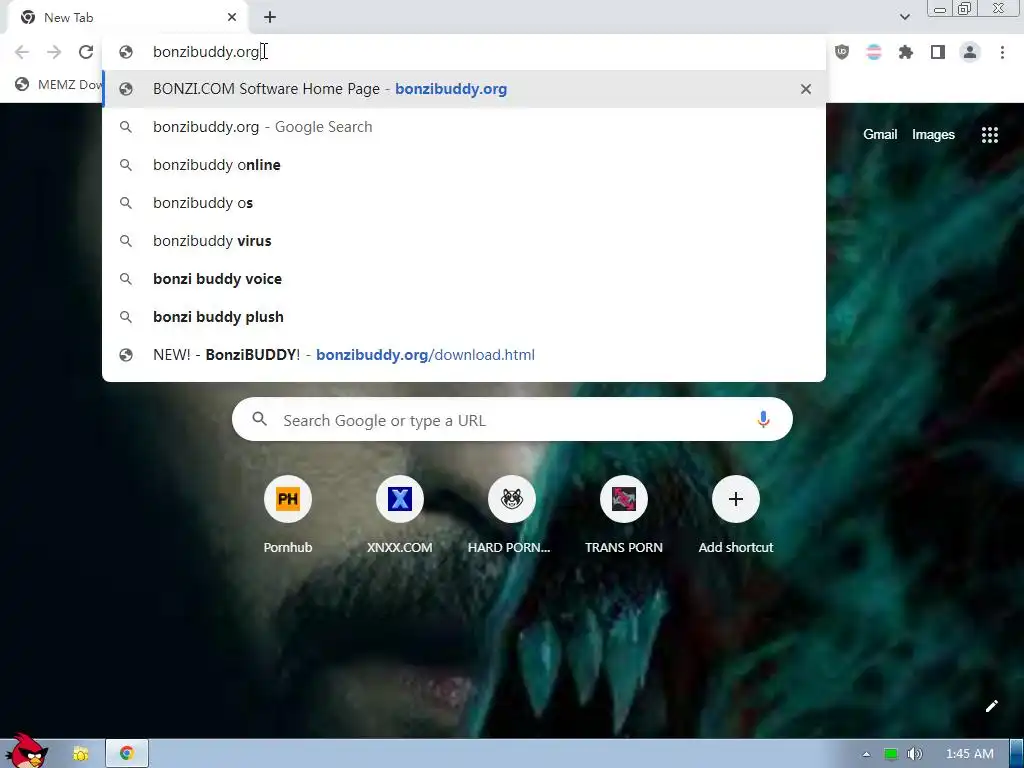Open the profile avatar menu
The width and height of the screenshot is (1024, 768).
point(970,52)
